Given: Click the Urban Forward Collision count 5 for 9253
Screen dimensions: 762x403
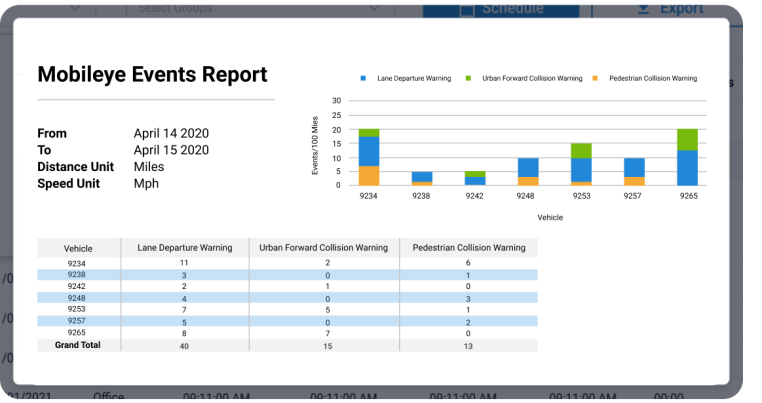Looking at the screenshot, I should click(x=328, y=310).
